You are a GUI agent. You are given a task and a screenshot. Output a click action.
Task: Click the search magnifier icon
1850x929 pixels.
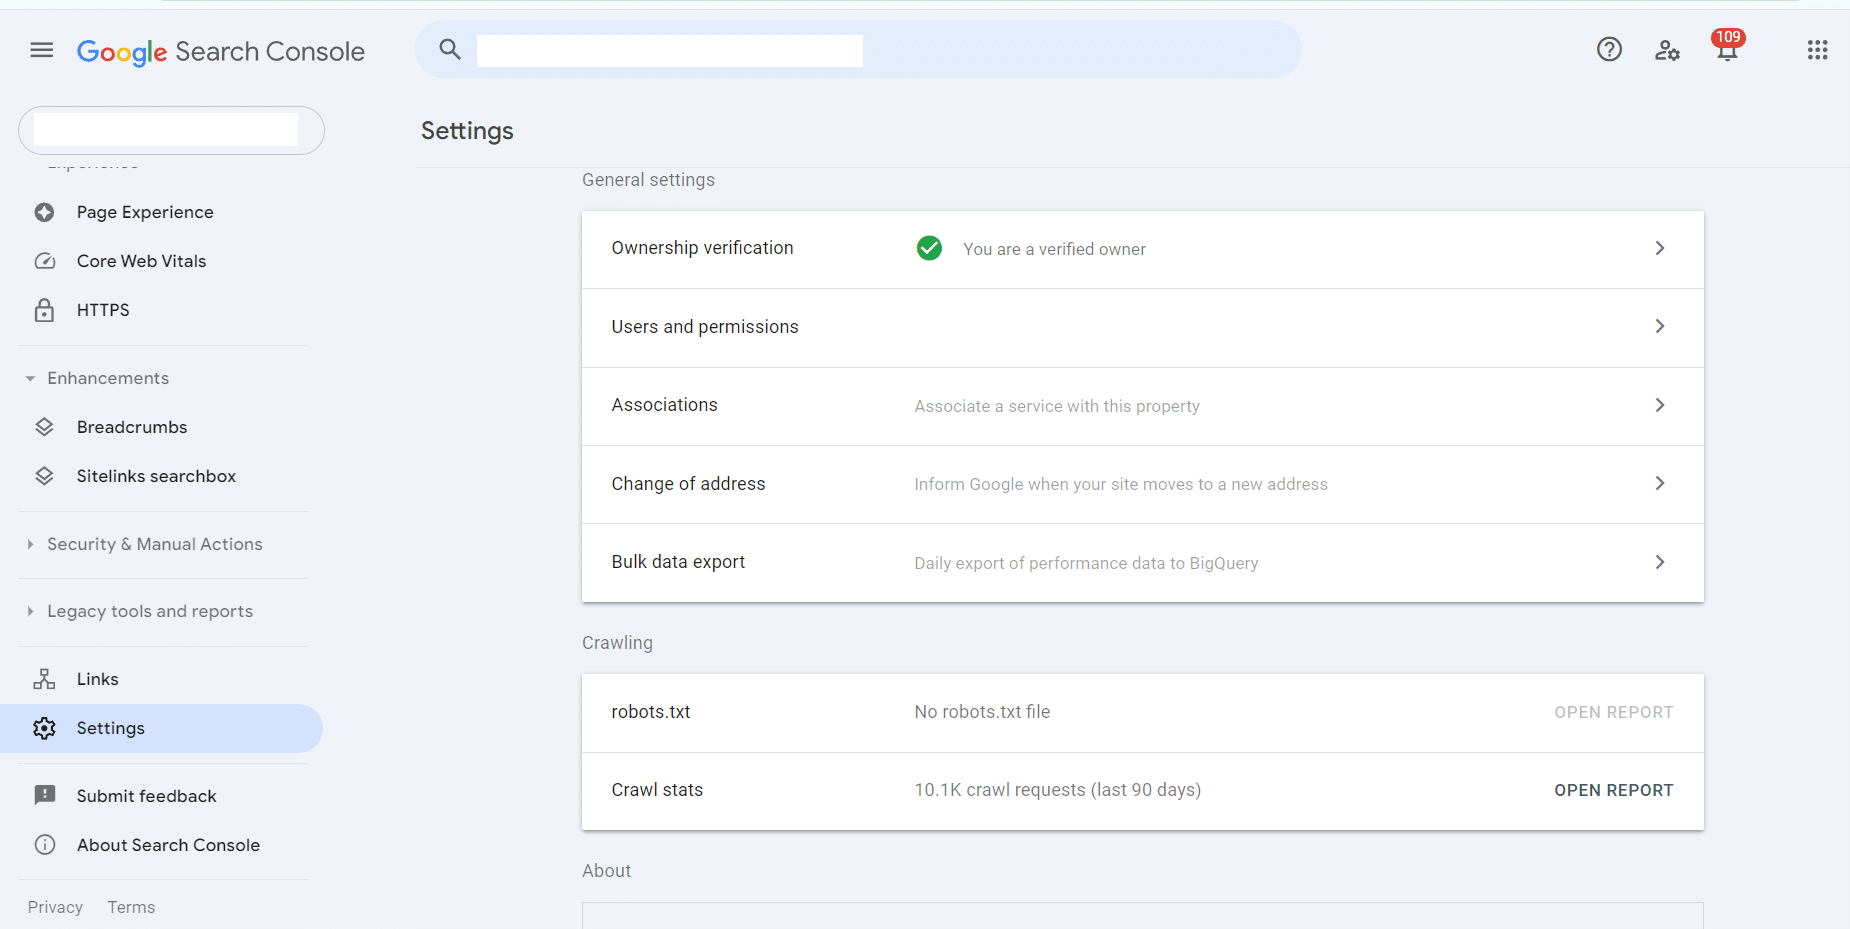pos(450,49)
